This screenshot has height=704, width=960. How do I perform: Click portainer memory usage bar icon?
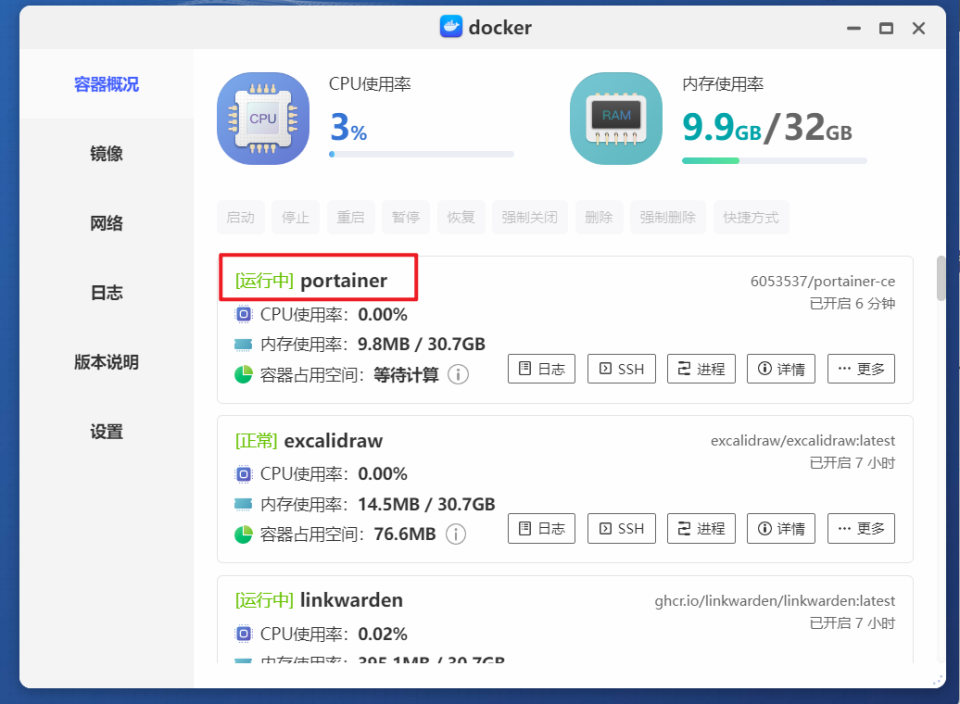point(244,345)
